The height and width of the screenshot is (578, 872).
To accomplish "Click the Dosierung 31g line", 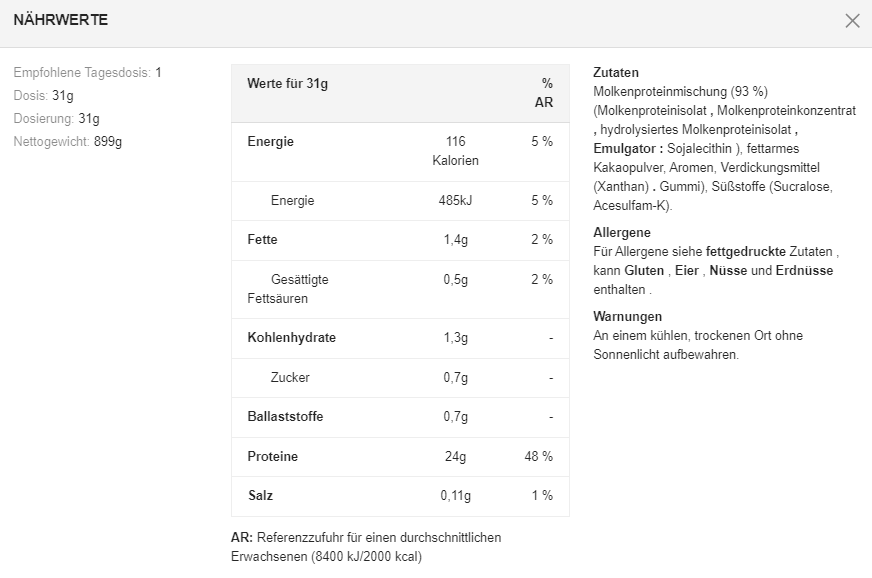I will 56,118.
